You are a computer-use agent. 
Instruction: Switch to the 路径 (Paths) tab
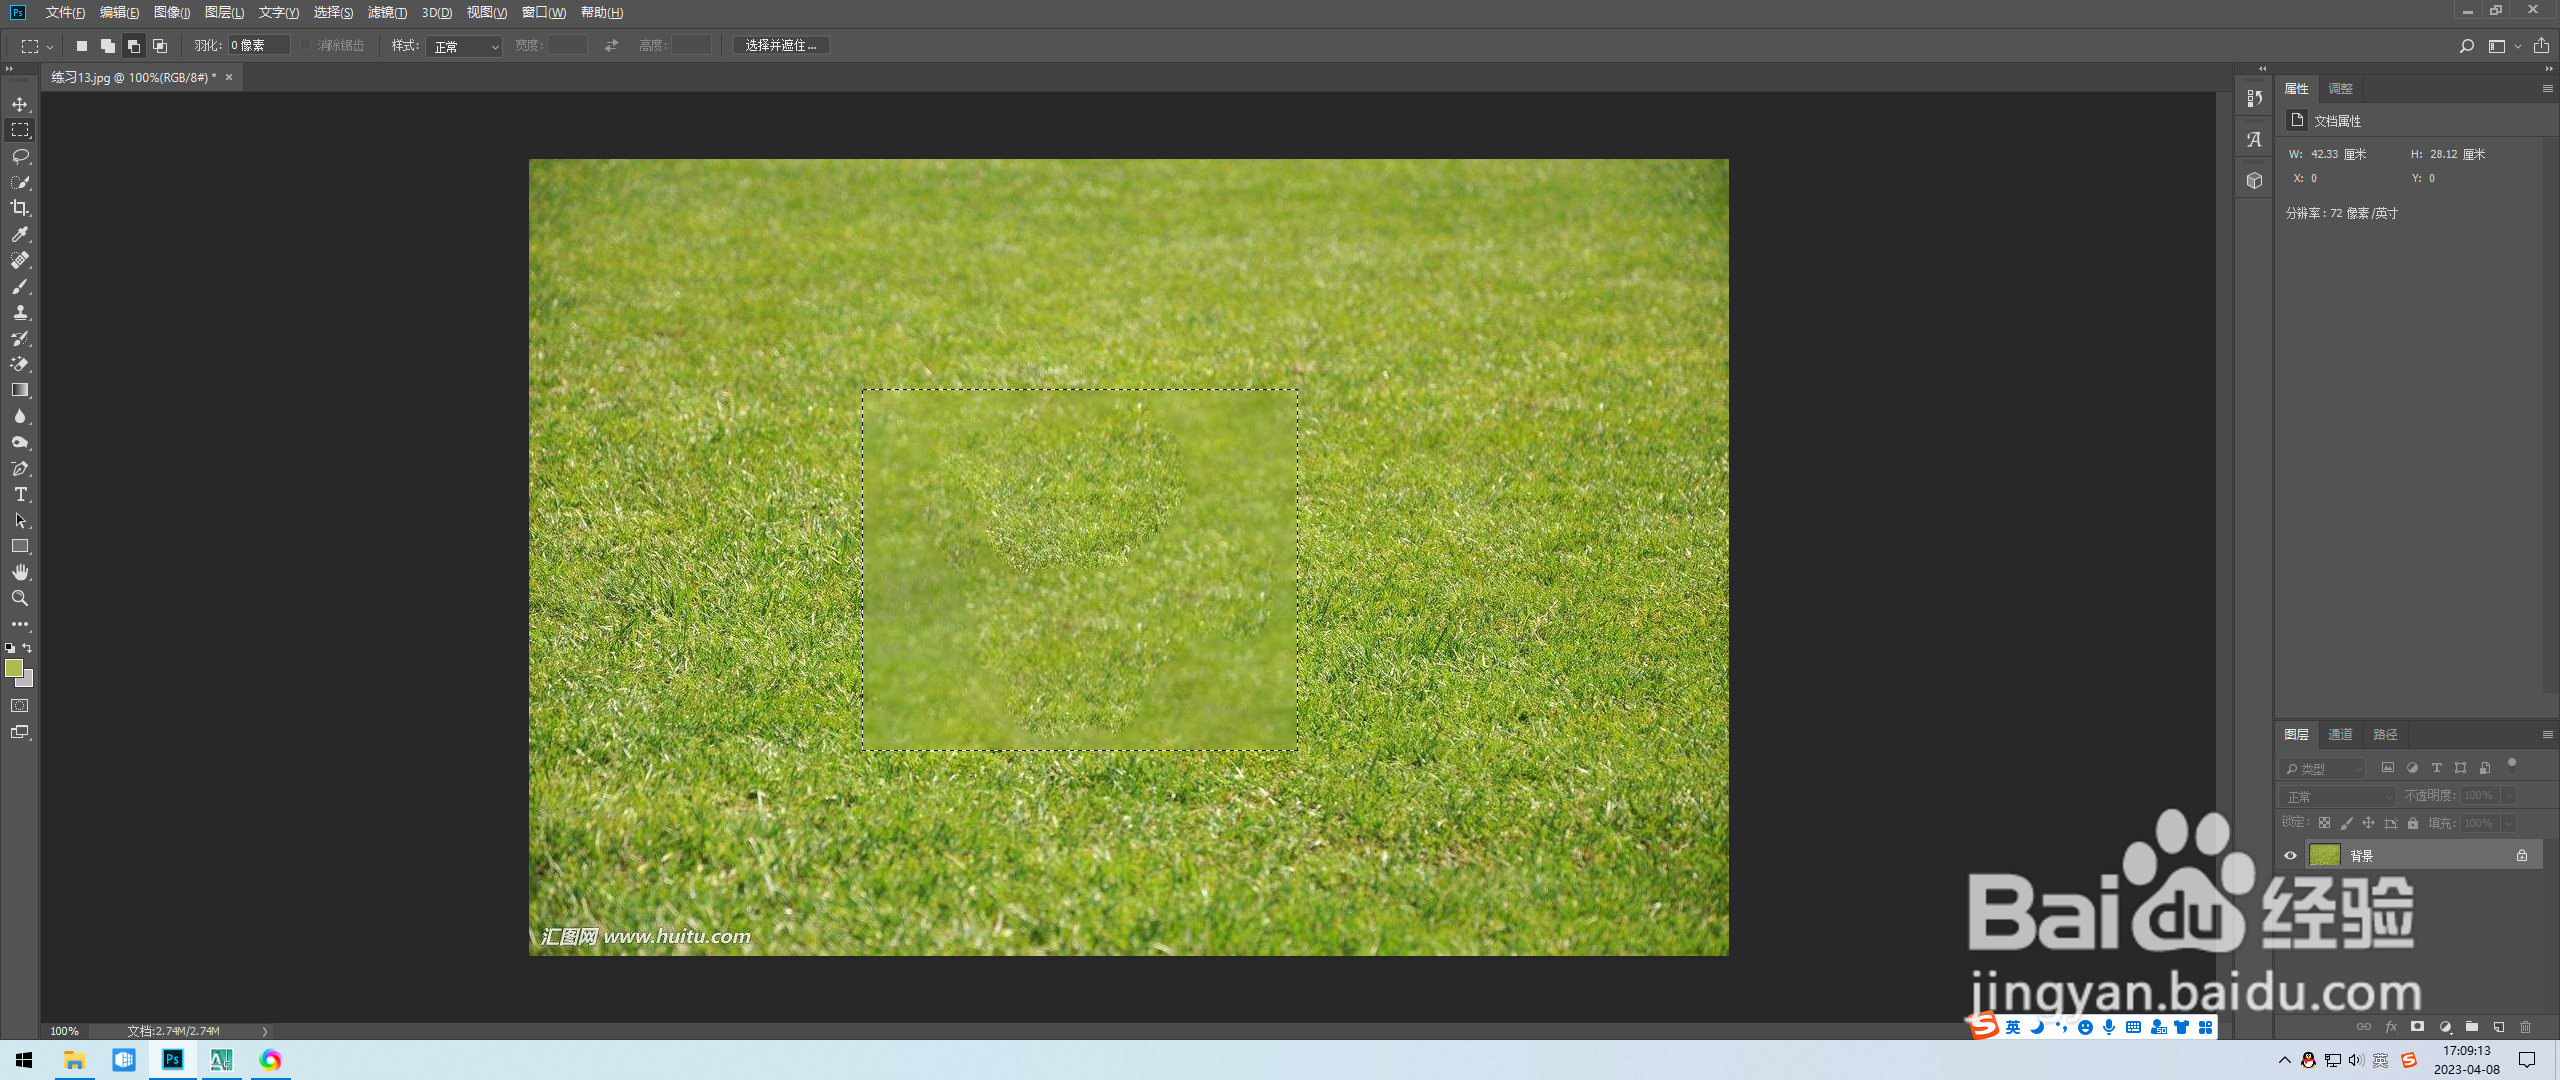(x=2385, y=735)
